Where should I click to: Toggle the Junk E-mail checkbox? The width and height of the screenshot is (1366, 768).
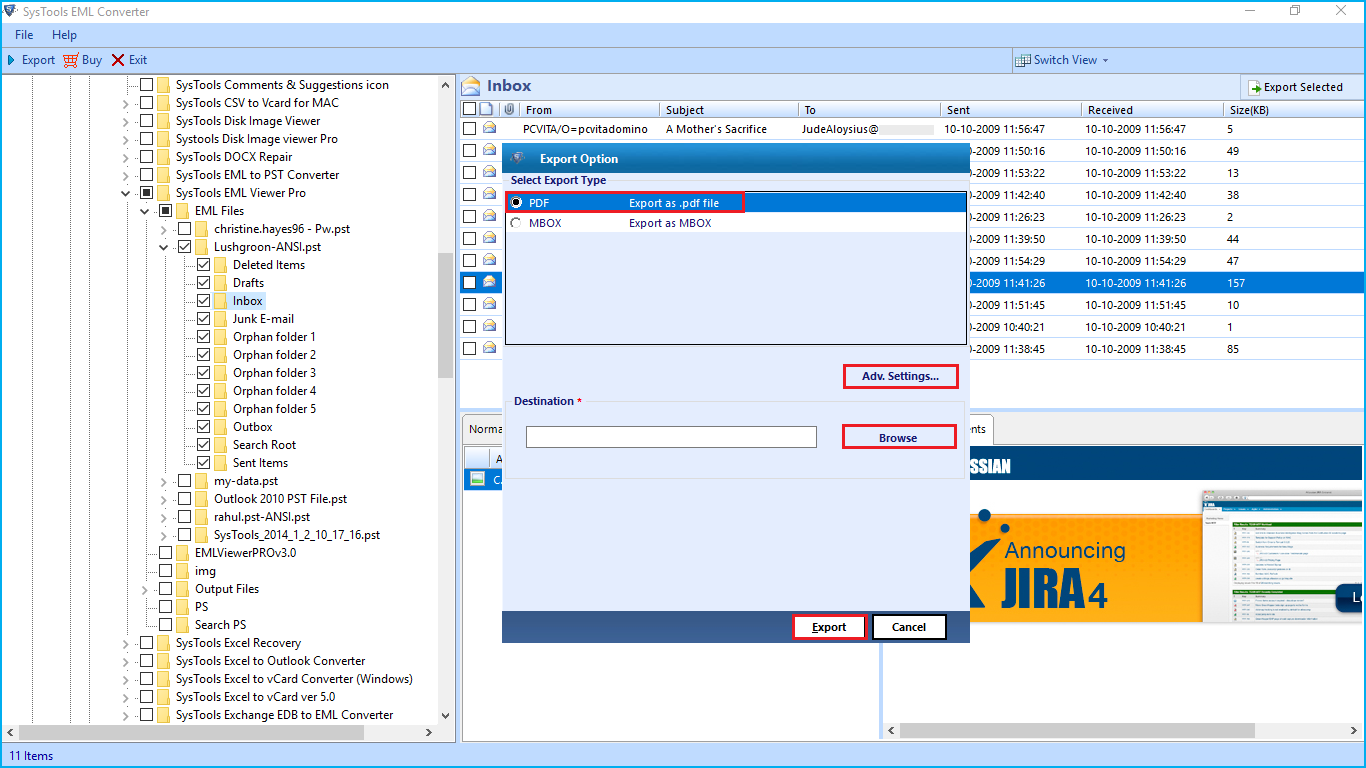(x=204, y=319)
